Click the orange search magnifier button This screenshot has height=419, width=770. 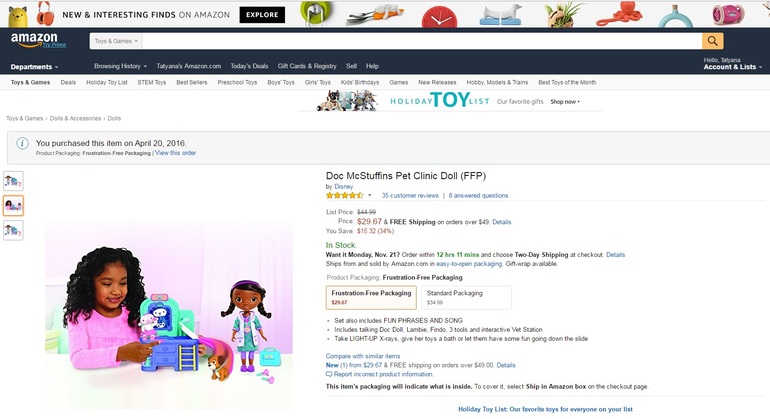[712, 41]
